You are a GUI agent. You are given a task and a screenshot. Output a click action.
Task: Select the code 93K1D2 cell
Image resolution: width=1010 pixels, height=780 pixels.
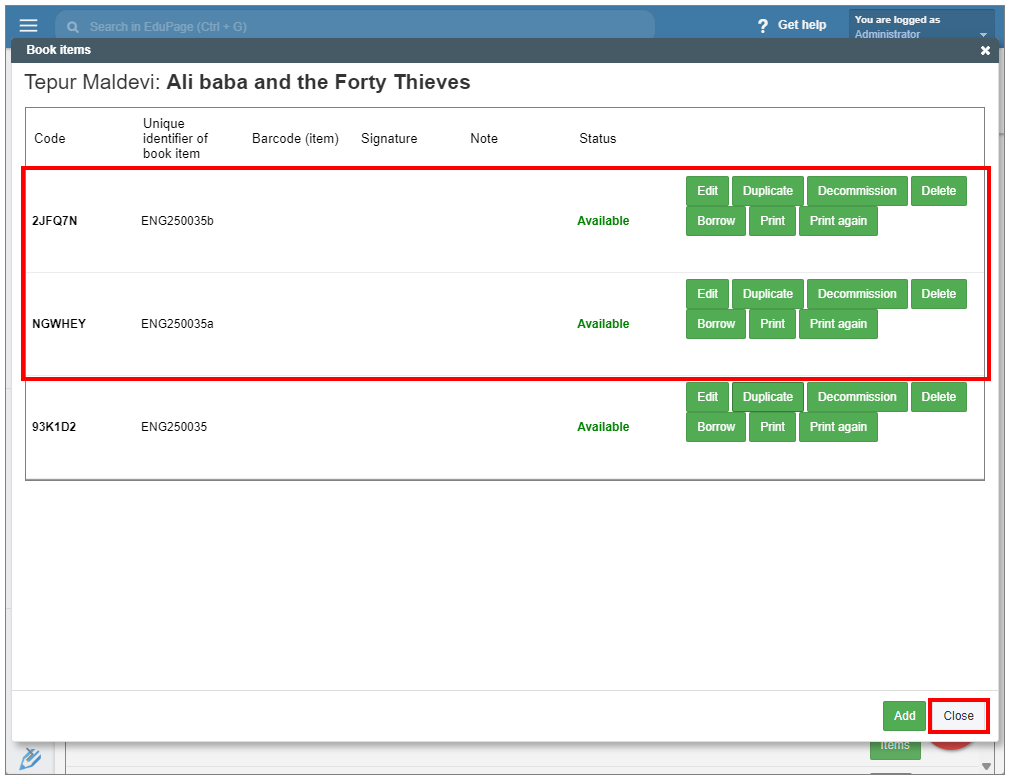[x=54, y=427]
